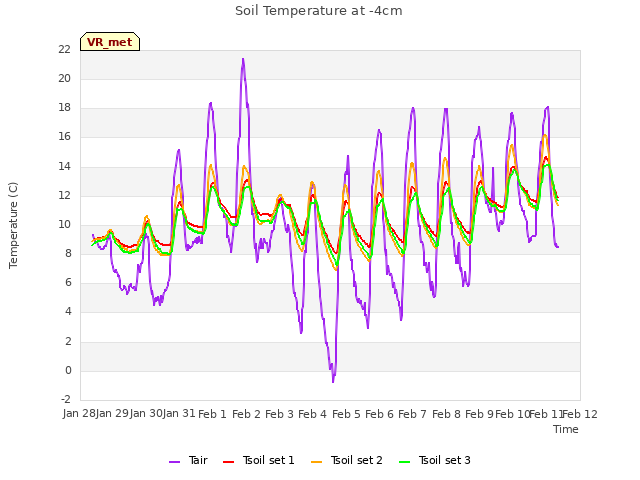Click the 18 y-axis tick label

tap(64, 108)
